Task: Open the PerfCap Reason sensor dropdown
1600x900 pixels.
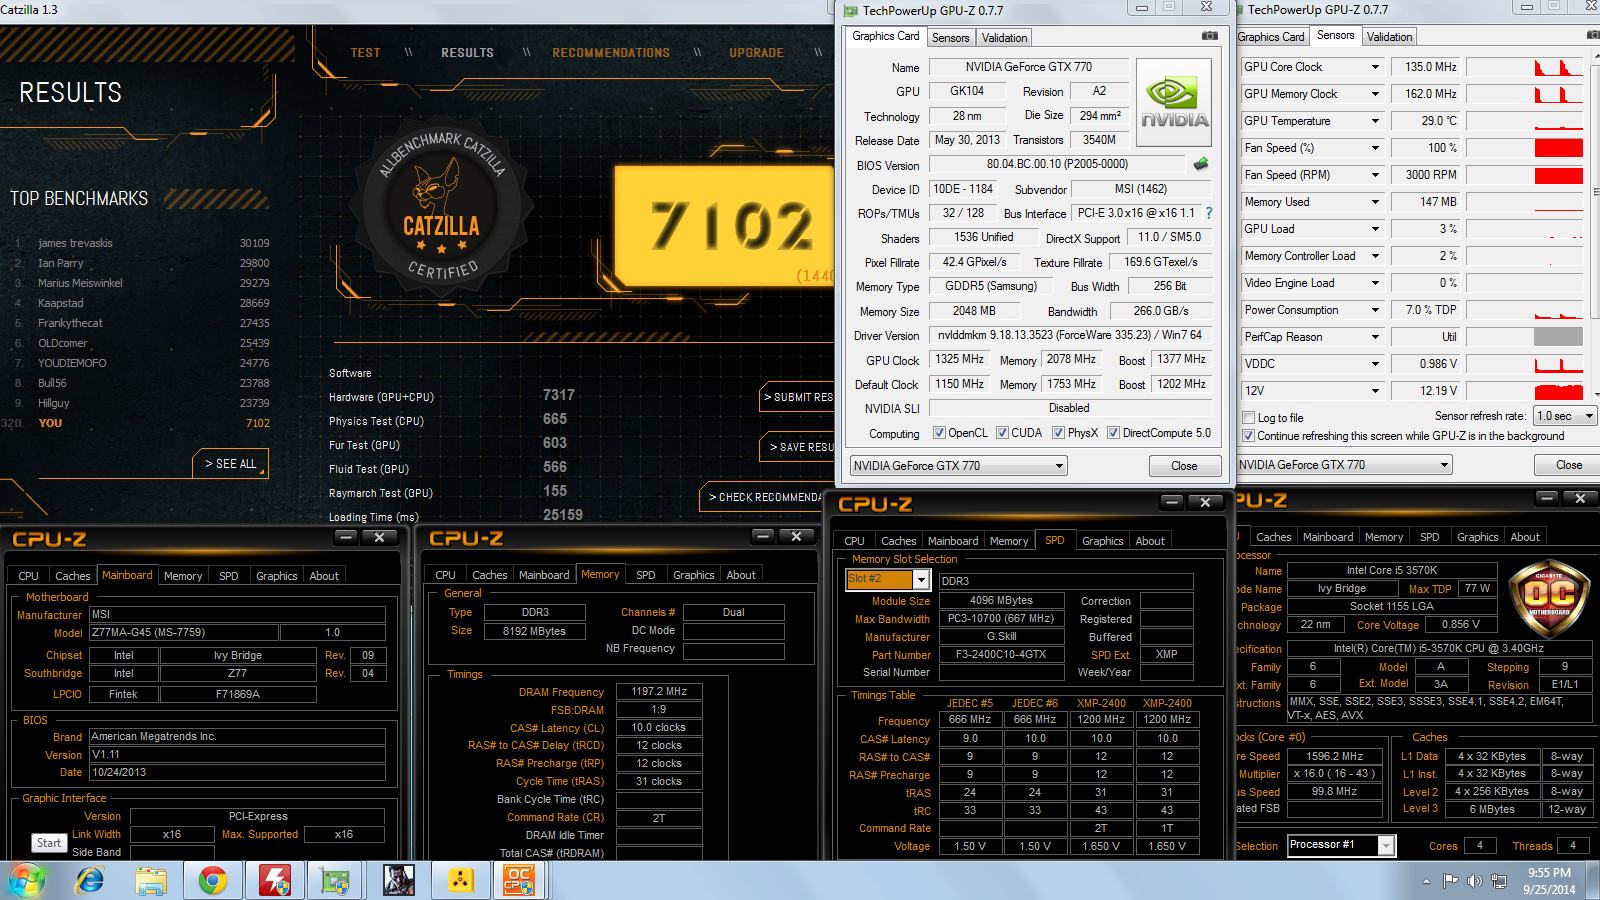Action: tap(1375, 337)
